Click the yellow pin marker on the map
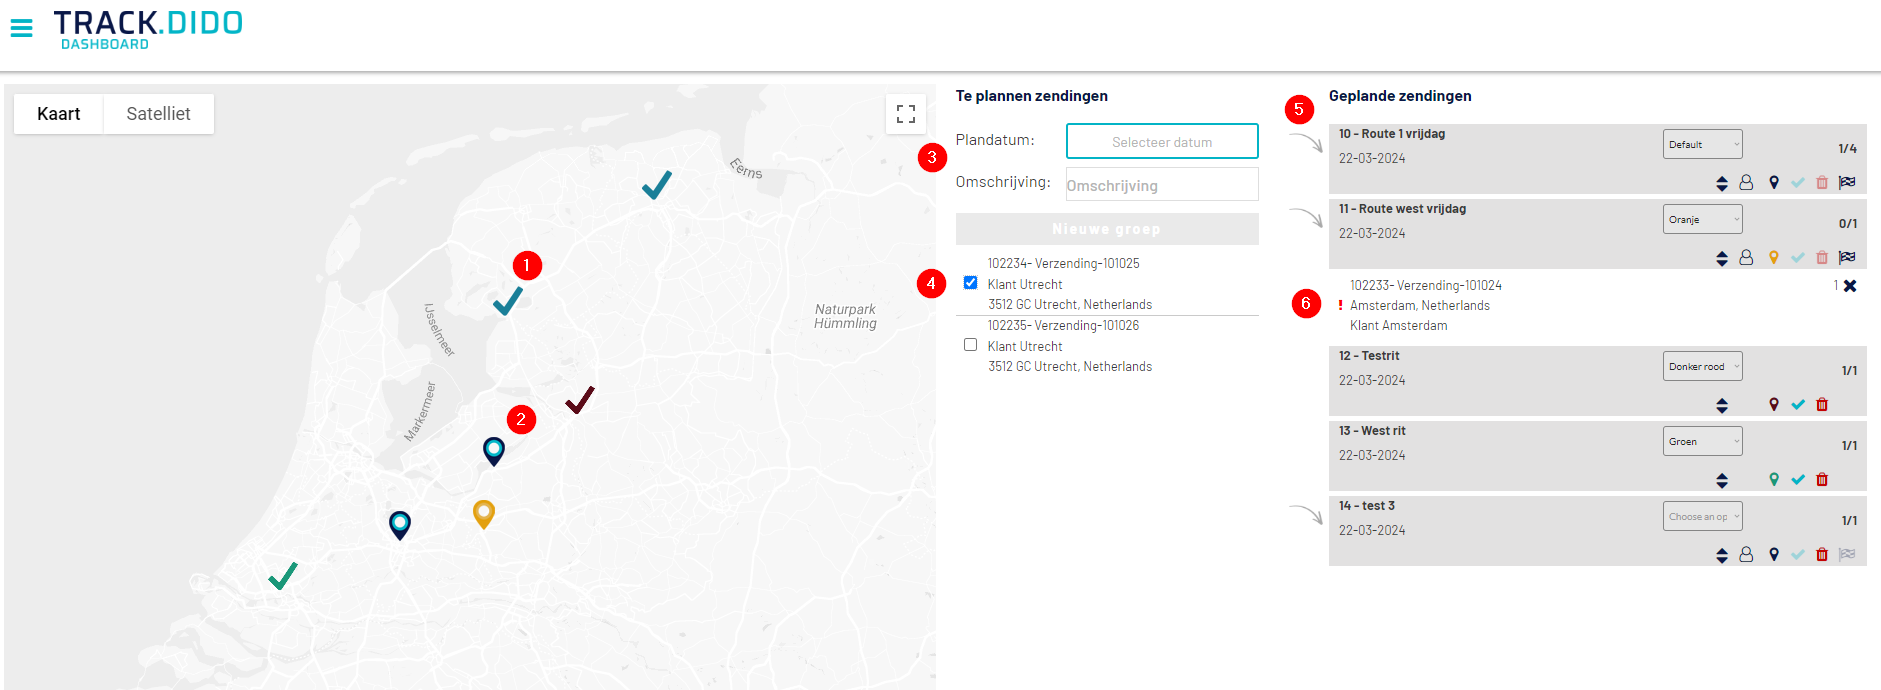Screen dimensions: 1881x690 (x=484, y=513)
